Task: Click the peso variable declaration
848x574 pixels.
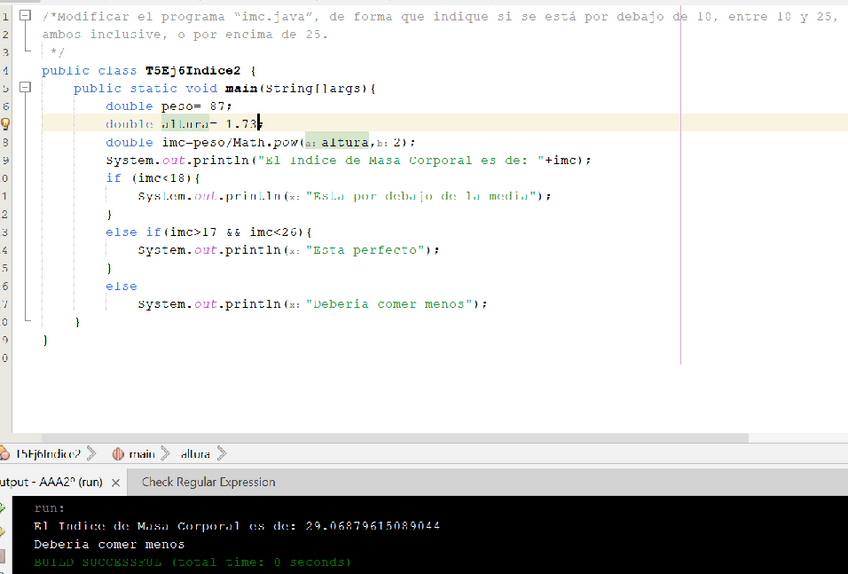Action: 180,106
